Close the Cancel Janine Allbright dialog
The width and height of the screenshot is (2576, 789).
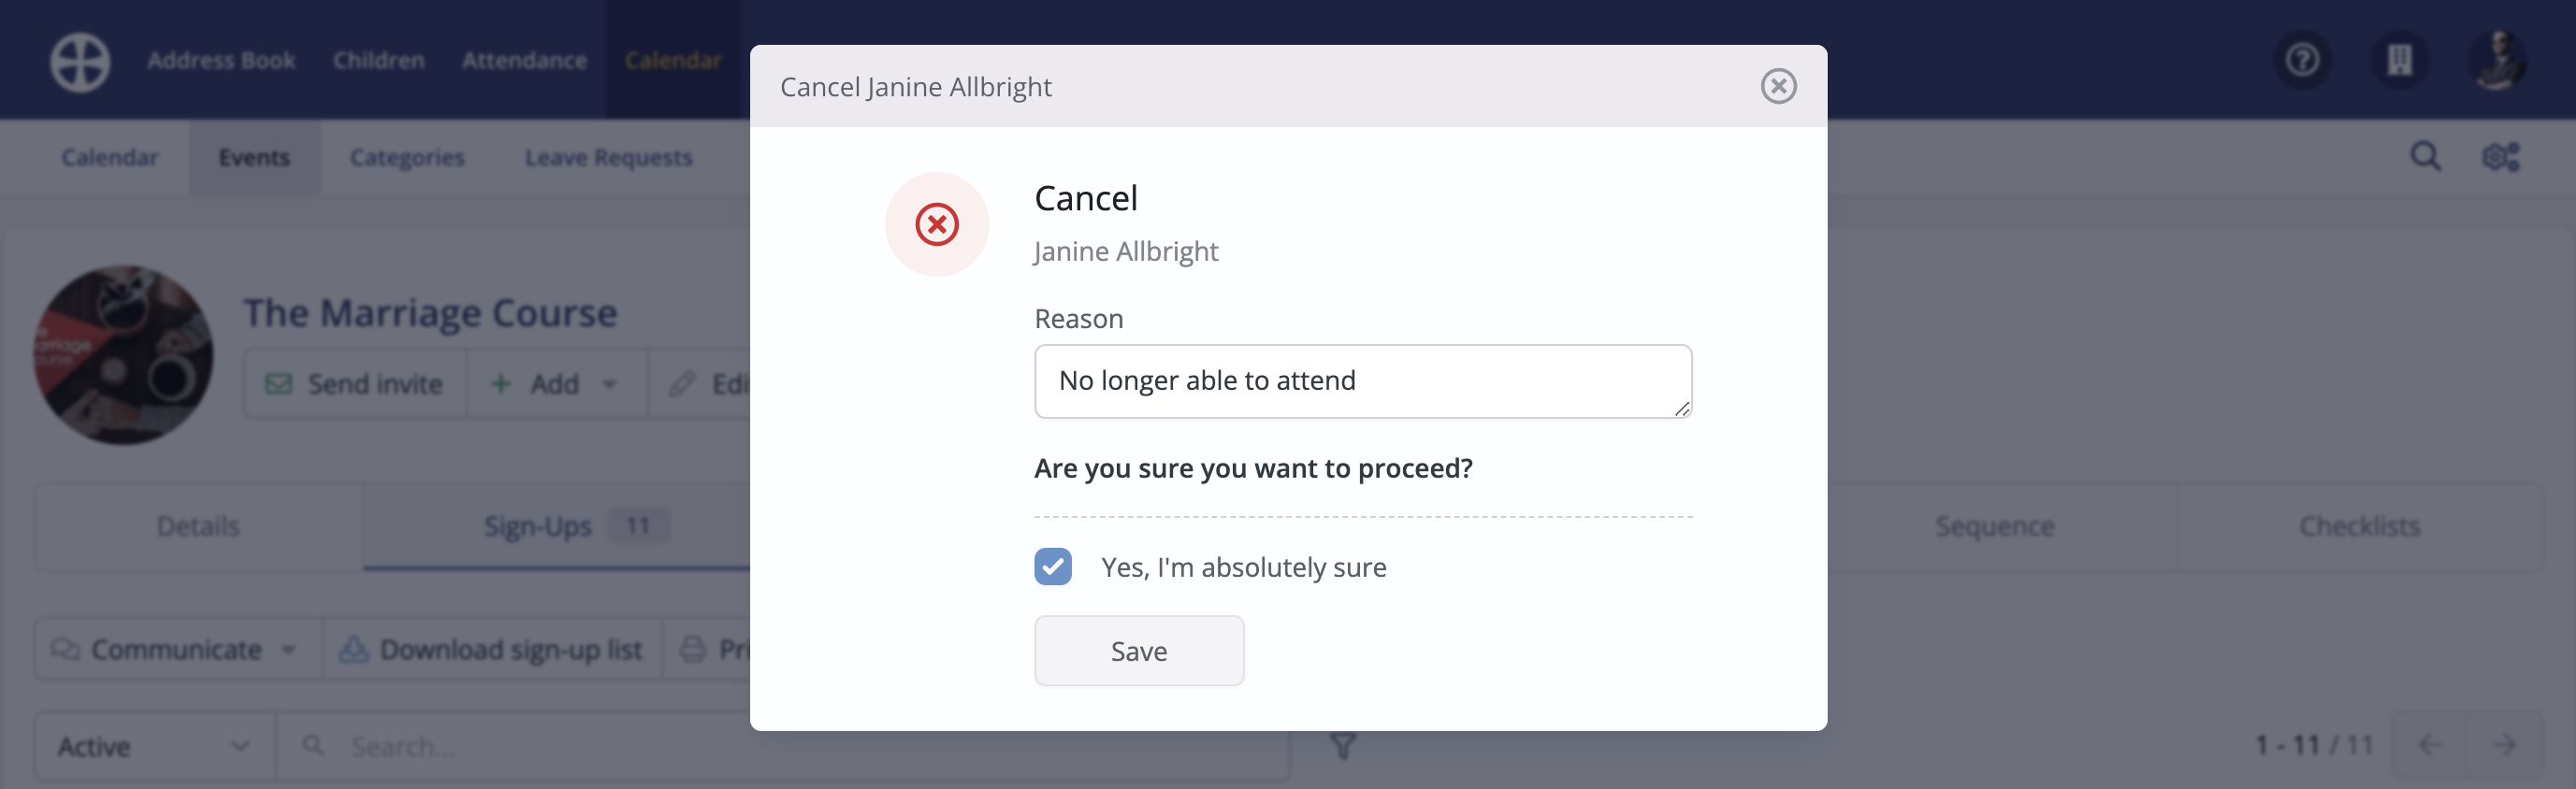1778,86
